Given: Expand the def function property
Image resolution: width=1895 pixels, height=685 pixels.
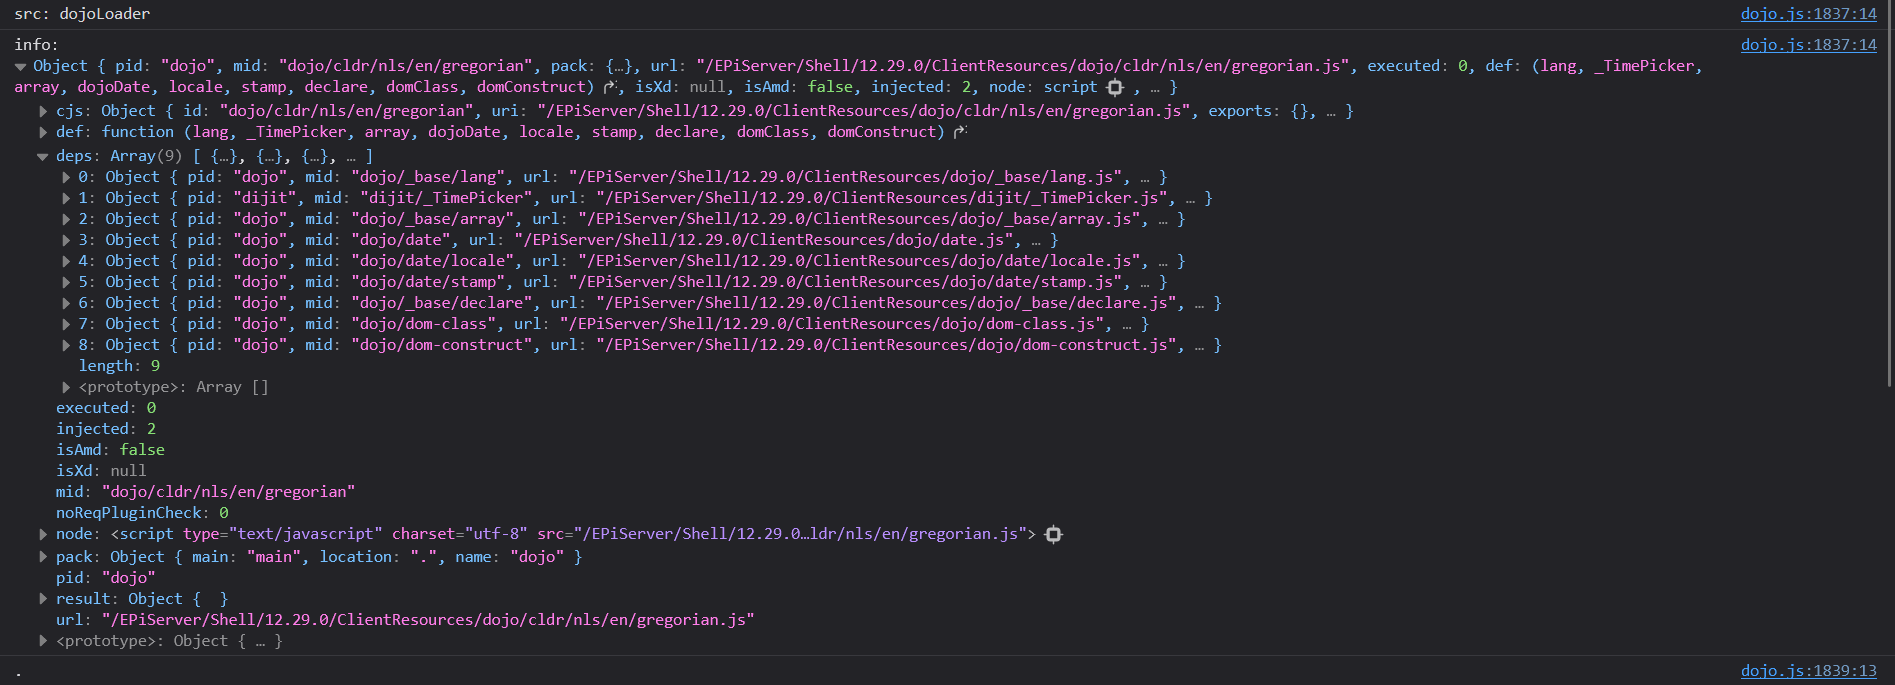Looking at the screenshot, I should pos(43,132).
